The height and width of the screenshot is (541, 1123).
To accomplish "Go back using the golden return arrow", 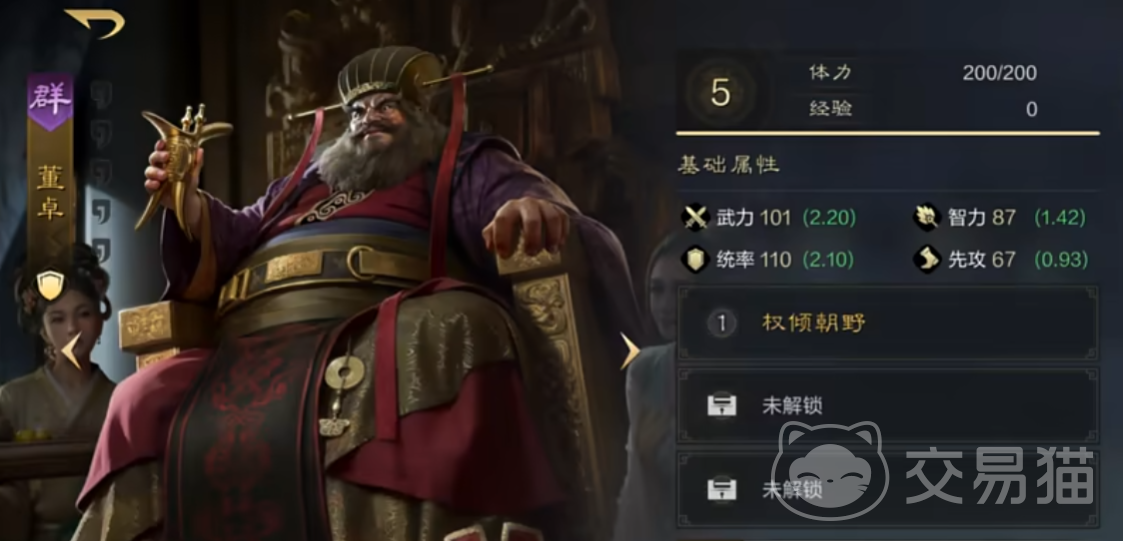I will pos(95,23).
